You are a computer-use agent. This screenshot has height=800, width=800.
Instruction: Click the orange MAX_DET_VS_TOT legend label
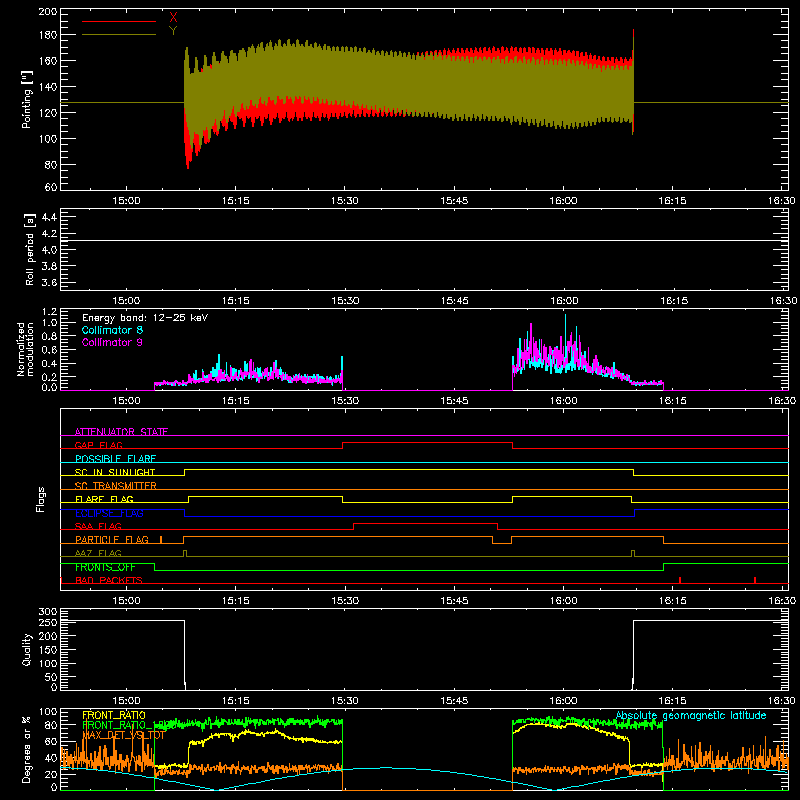pos(123,735)
